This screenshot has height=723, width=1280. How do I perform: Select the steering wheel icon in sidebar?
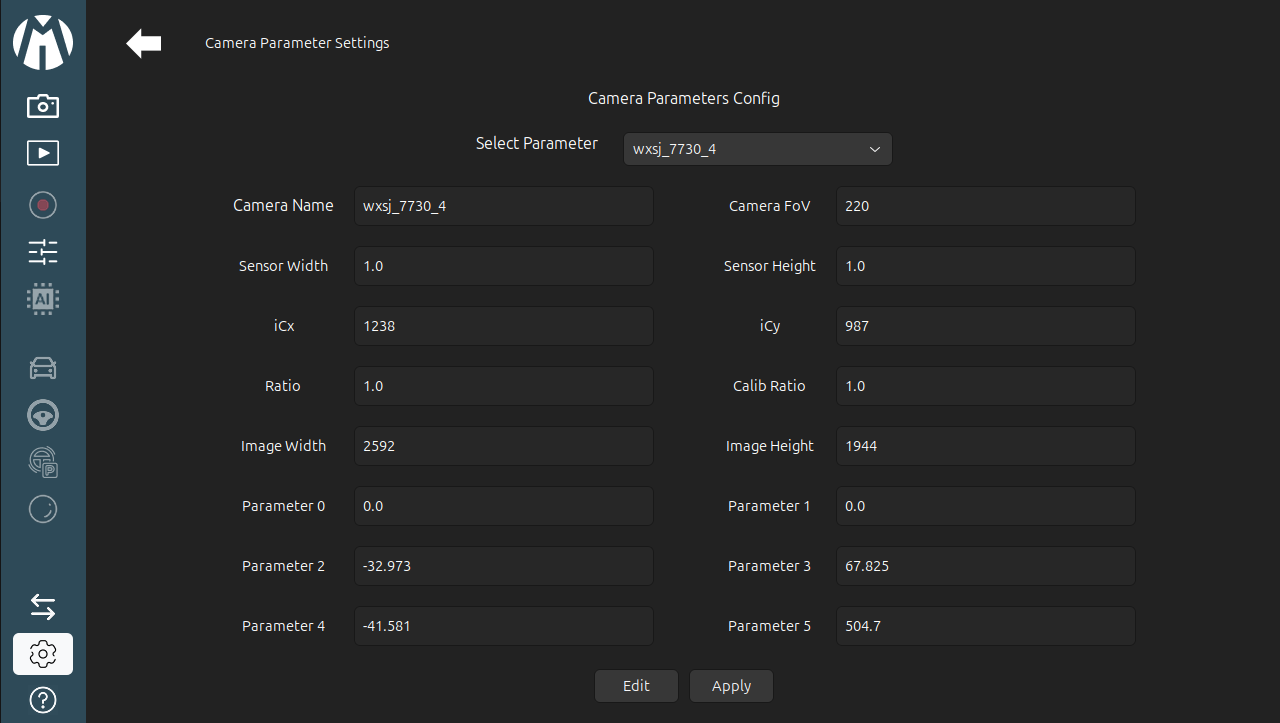coord(43,415)
